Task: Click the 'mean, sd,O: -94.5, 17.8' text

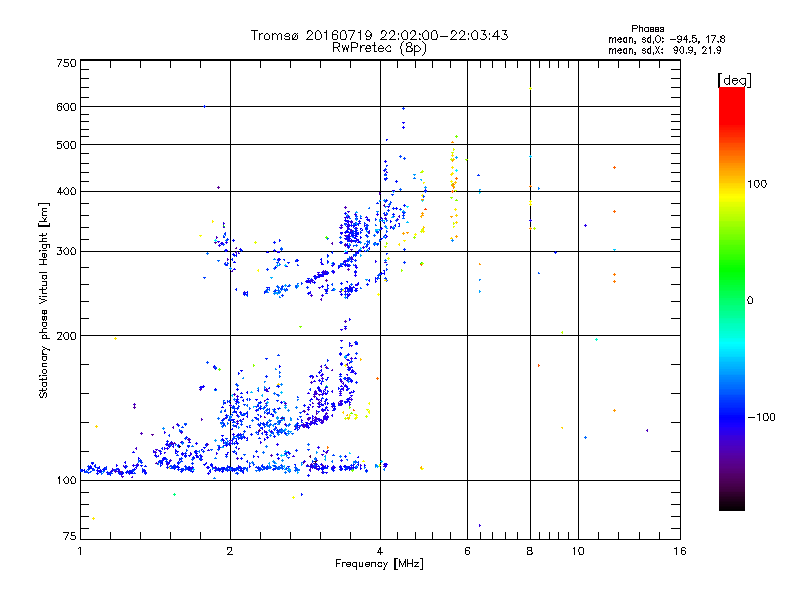Action: tap(666, 39)
